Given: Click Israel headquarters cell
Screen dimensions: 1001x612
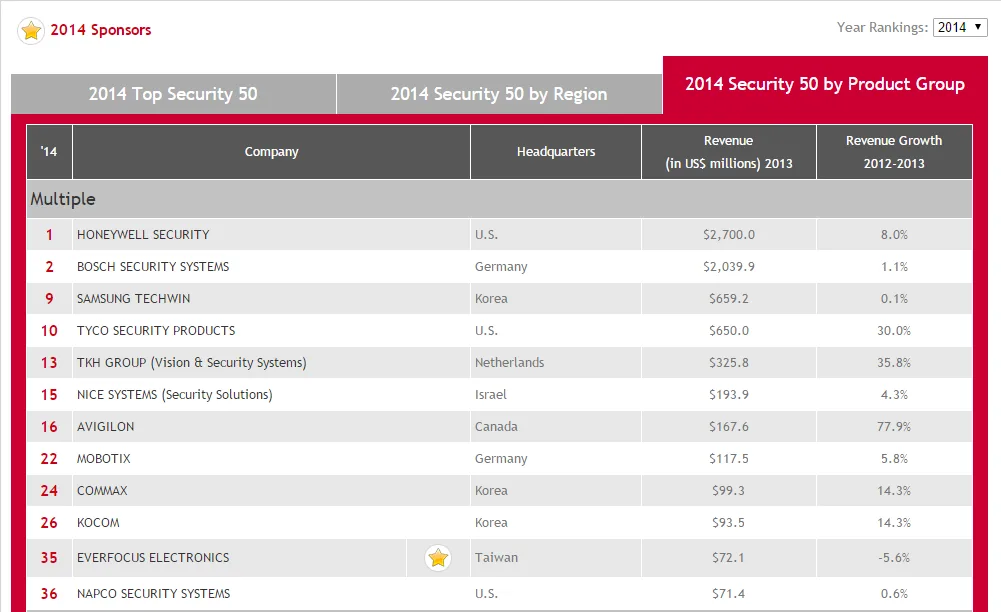Looking at the screenshot, I should 556,394.
